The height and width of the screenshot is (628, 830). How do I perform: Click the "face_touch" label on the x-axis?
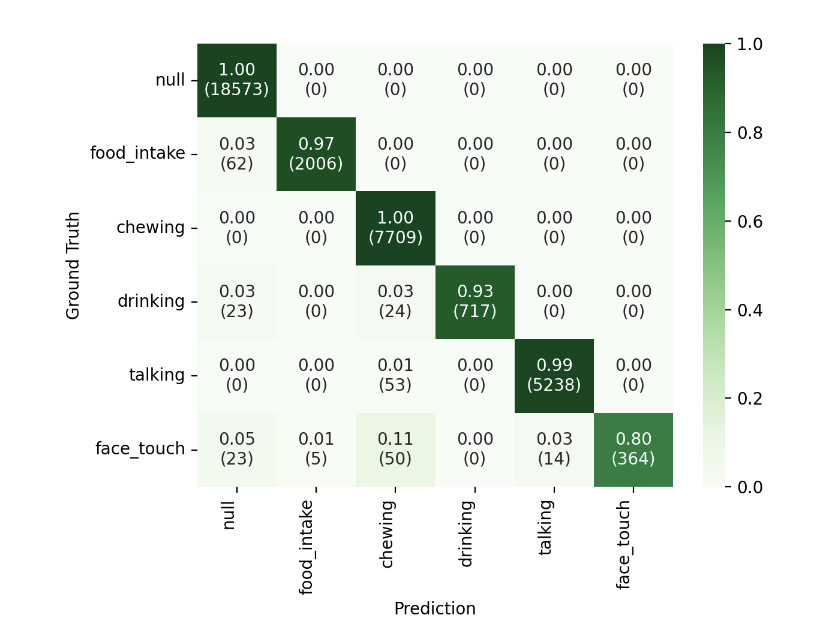click(x=625, y=544)
